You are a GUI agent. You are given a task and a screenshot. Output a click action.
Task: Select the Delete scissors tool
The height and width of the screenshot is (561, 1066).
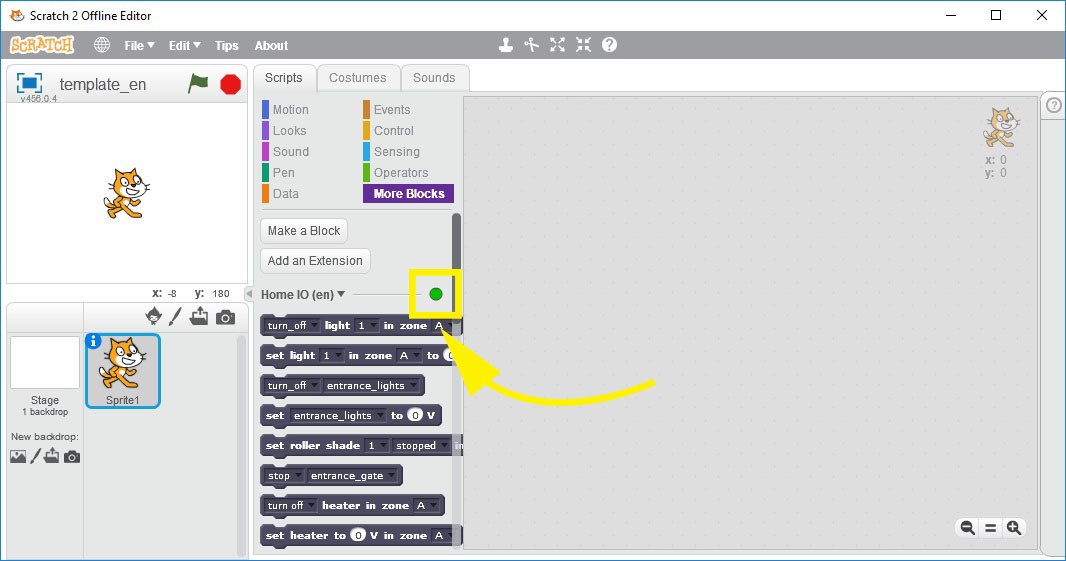[x=532, y=45]
